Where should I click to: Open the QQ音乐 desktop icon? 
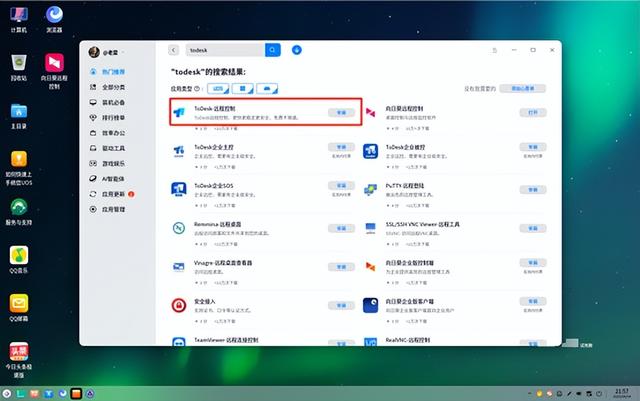click(x=19, y=255)
